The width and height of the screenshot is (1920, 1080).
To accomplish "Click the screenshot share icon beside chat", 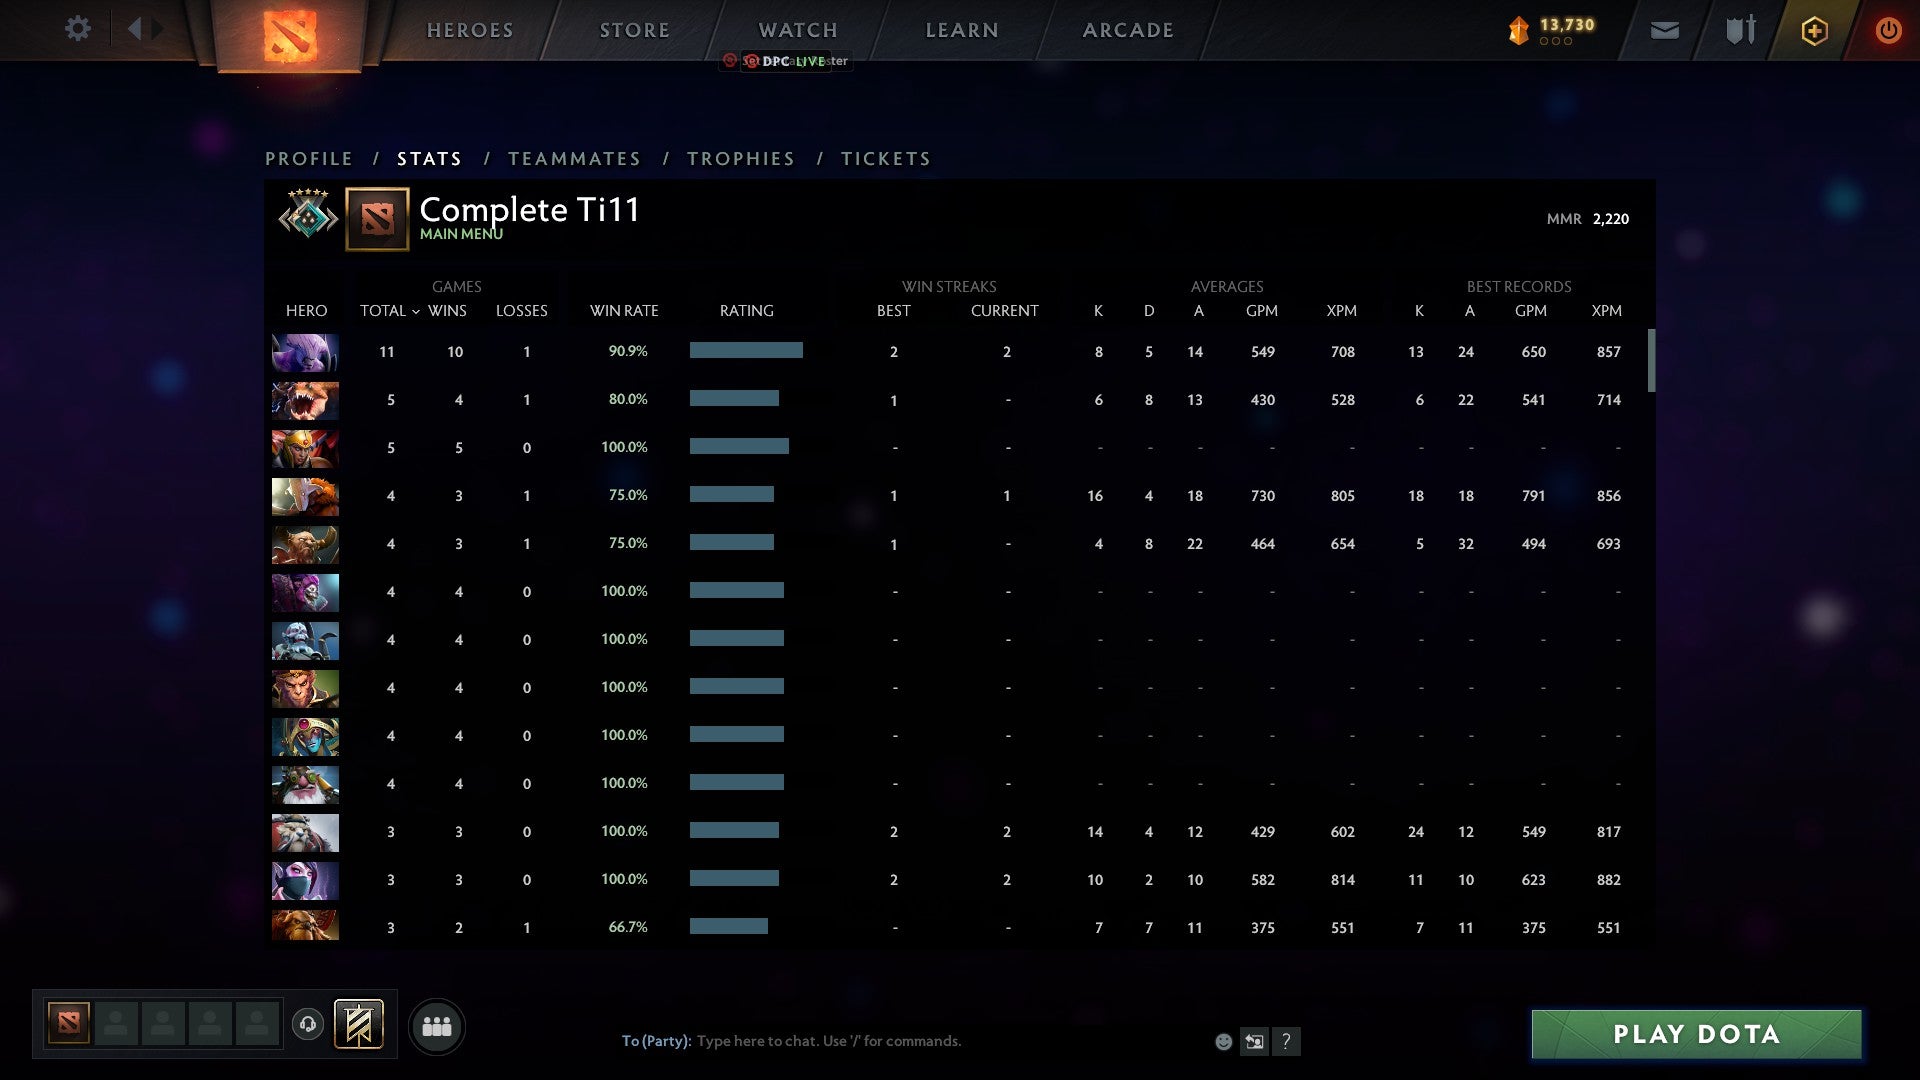I will (x=1254, y=1041).
